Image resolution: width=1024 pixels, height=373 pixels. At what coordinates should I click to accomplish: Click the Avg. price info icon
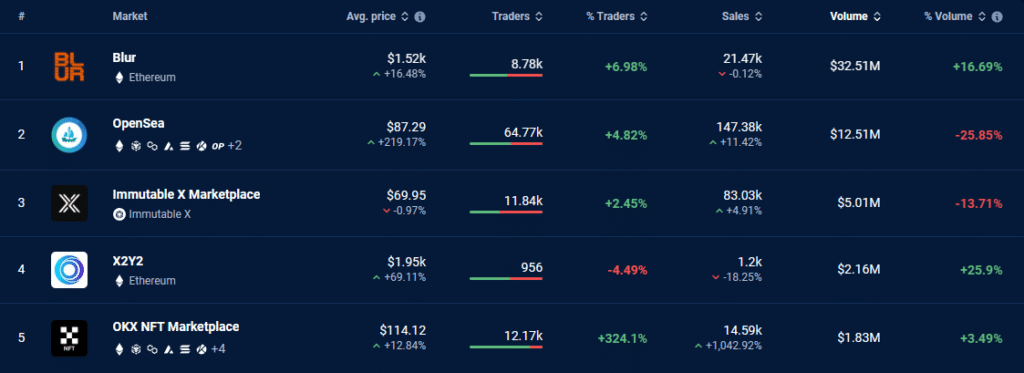tap(420, 17)
